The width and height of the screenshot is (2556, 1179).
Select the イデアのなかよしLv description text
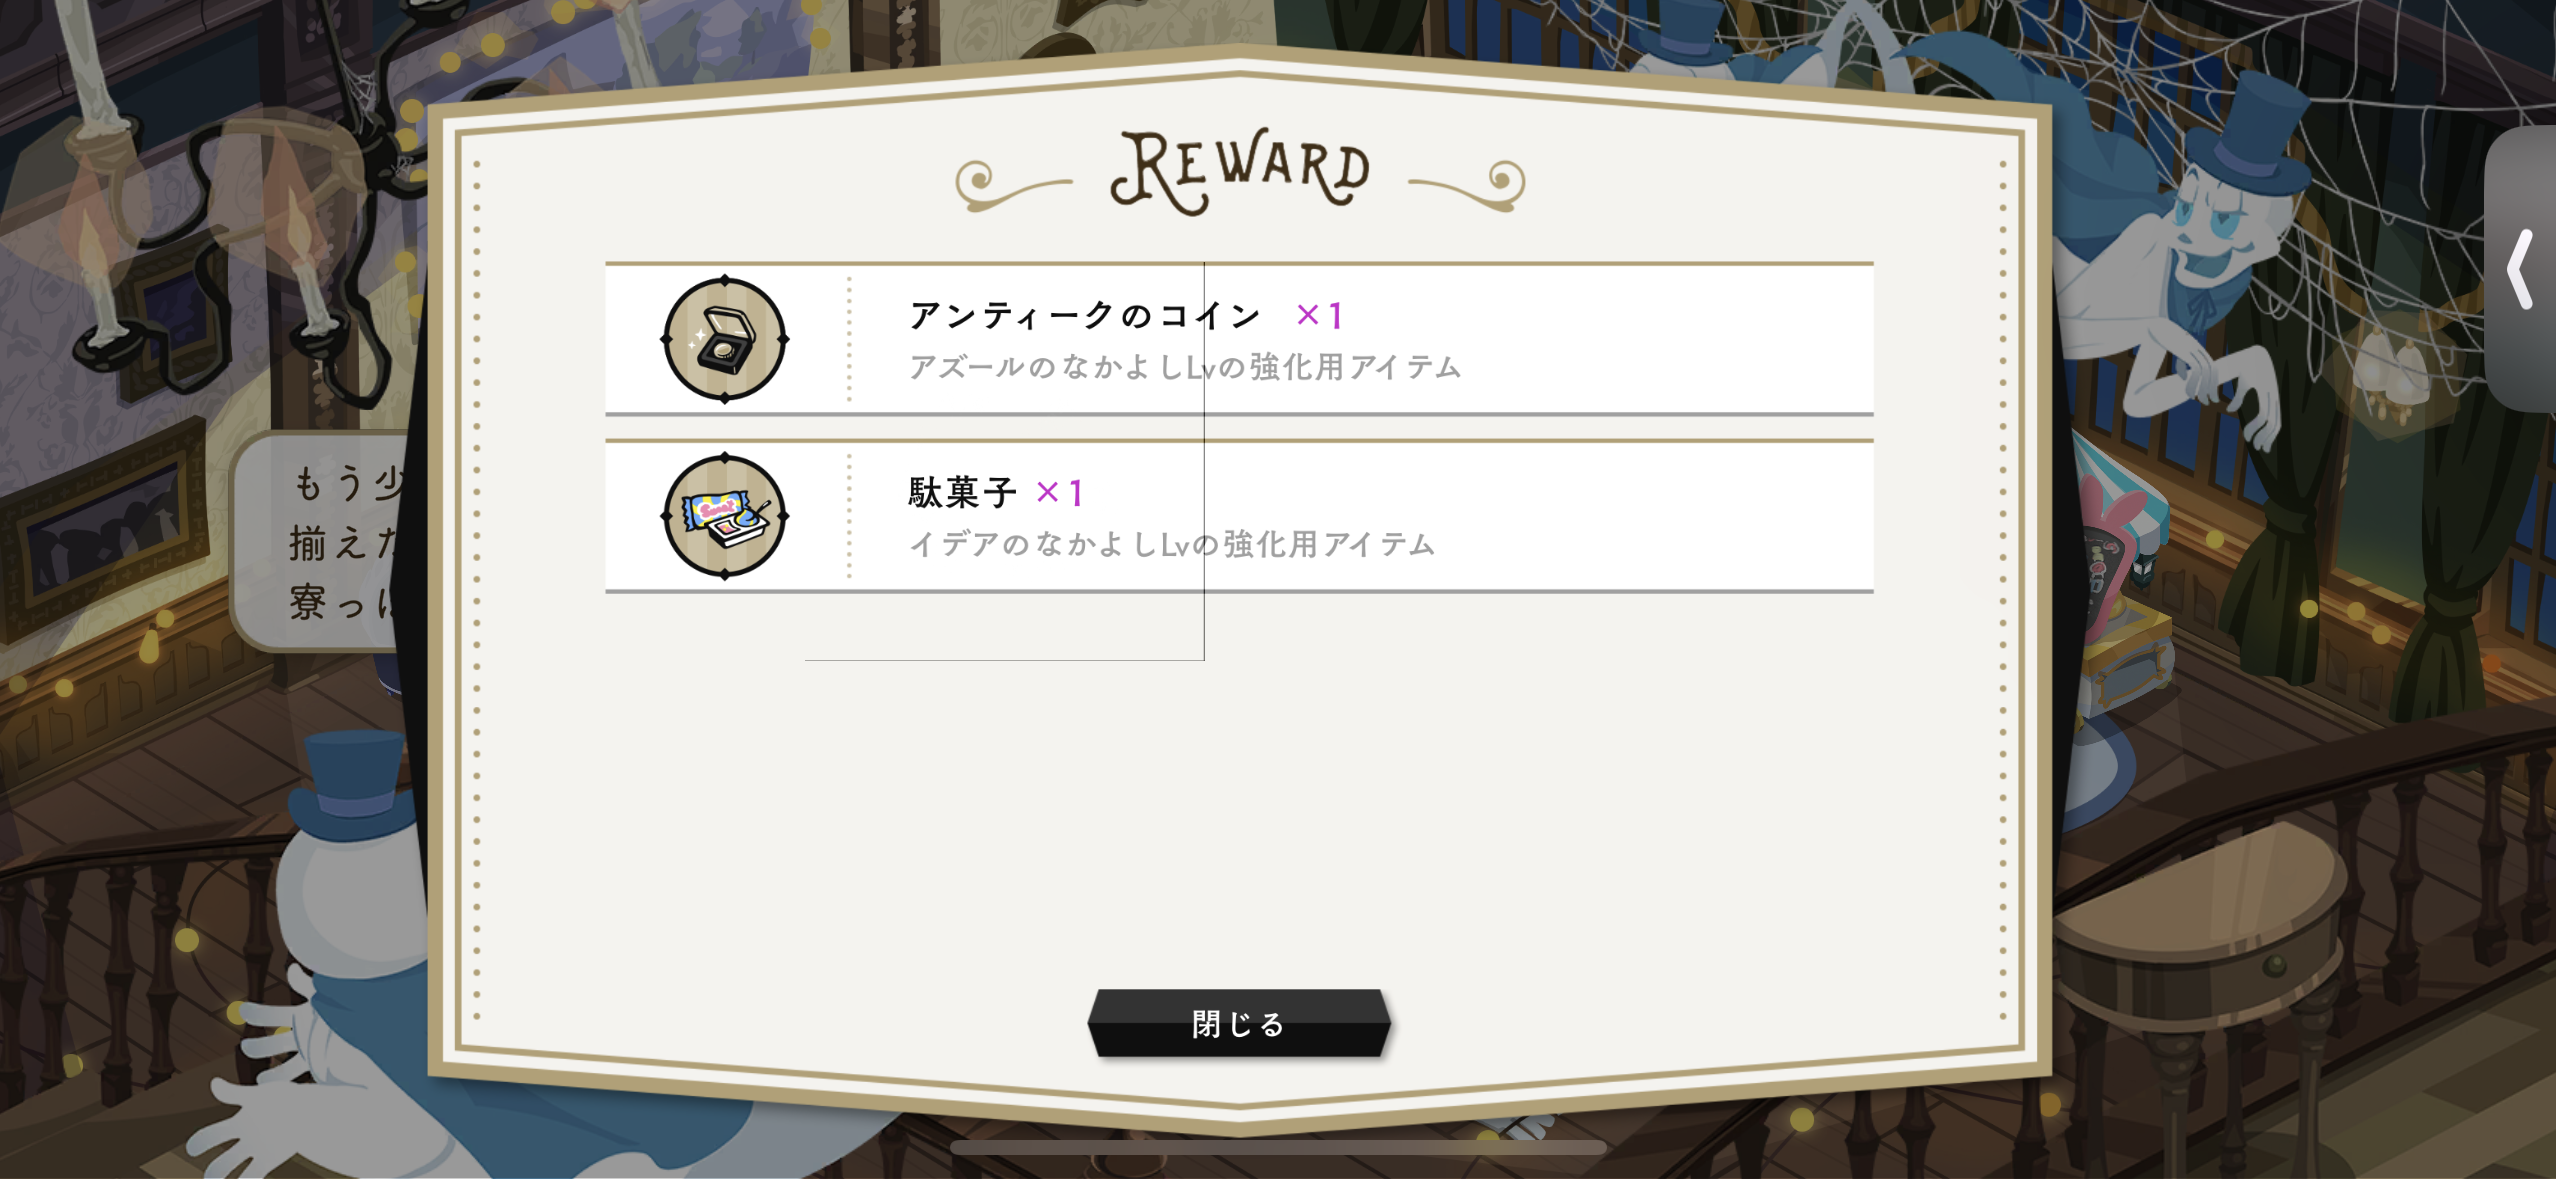[x=1171, y=545]
